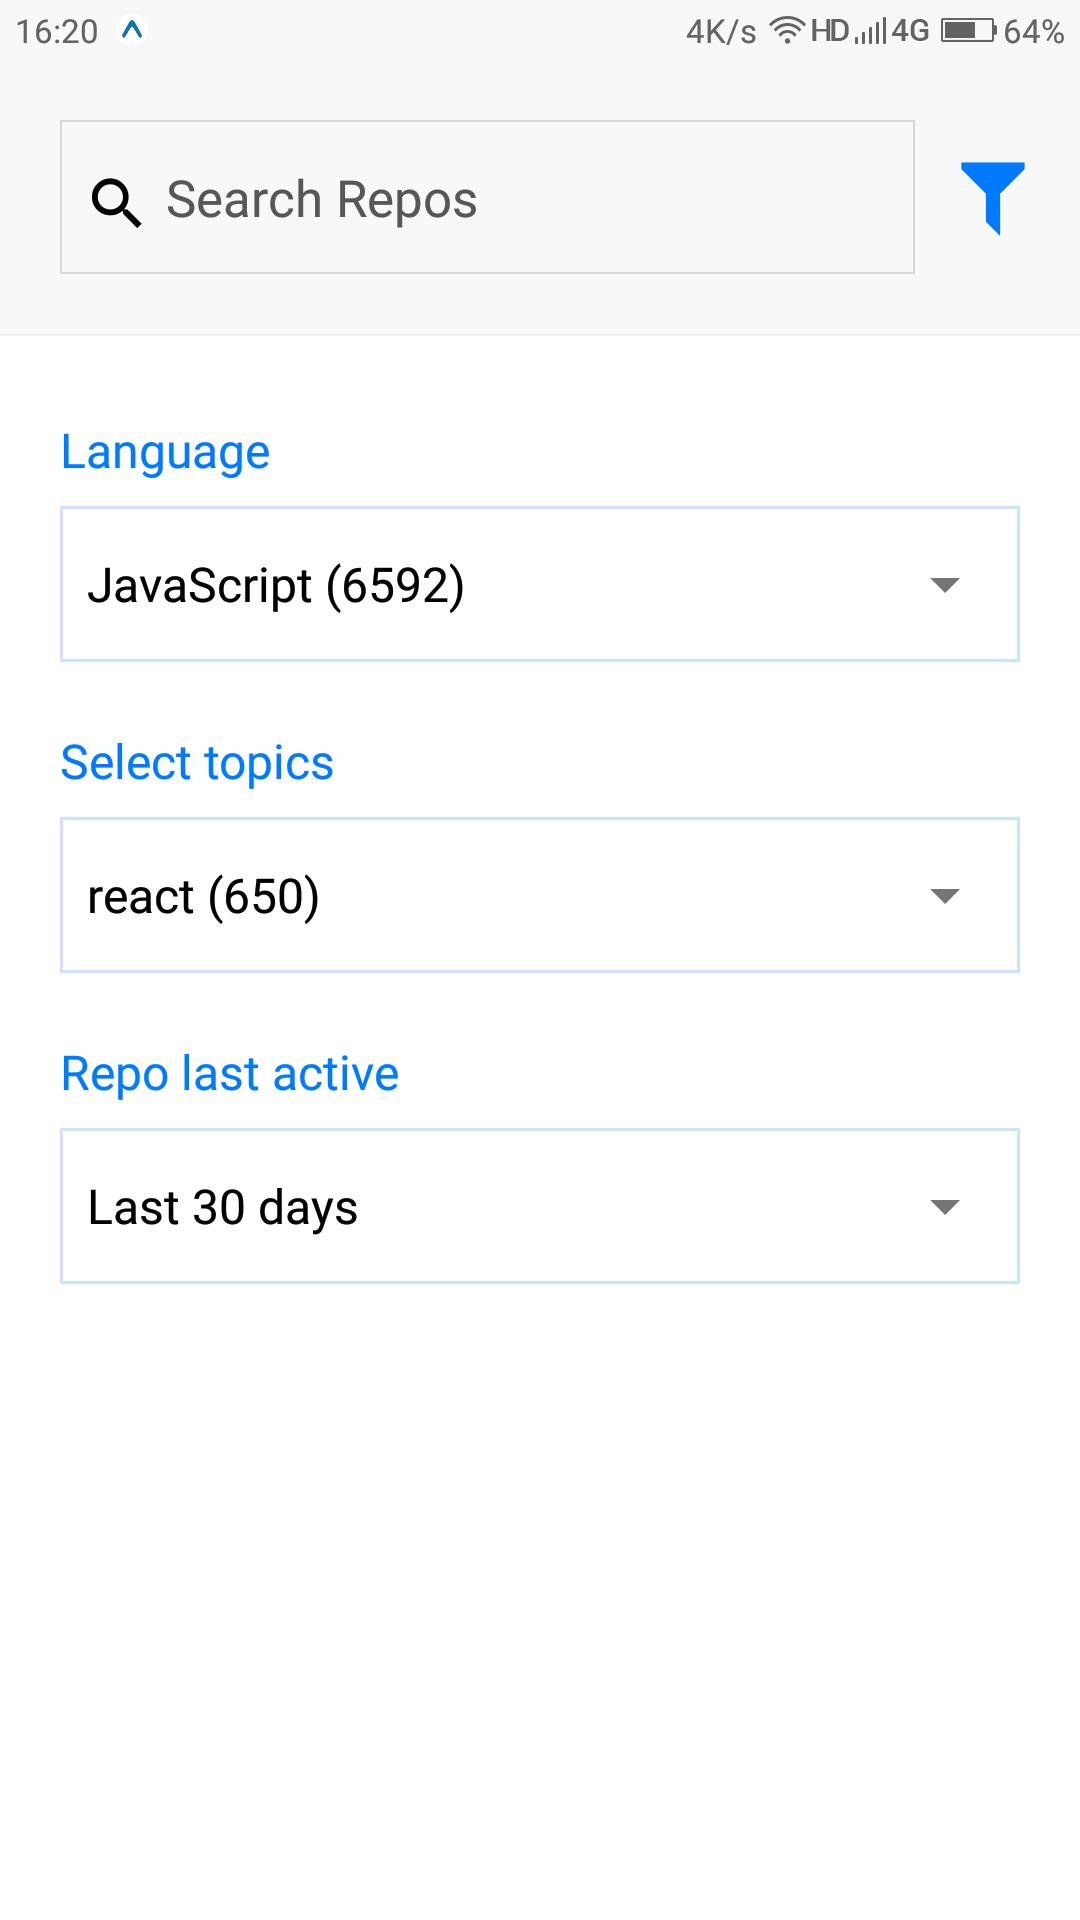Tap the 16:20 clock in status bar

point(57,32)
